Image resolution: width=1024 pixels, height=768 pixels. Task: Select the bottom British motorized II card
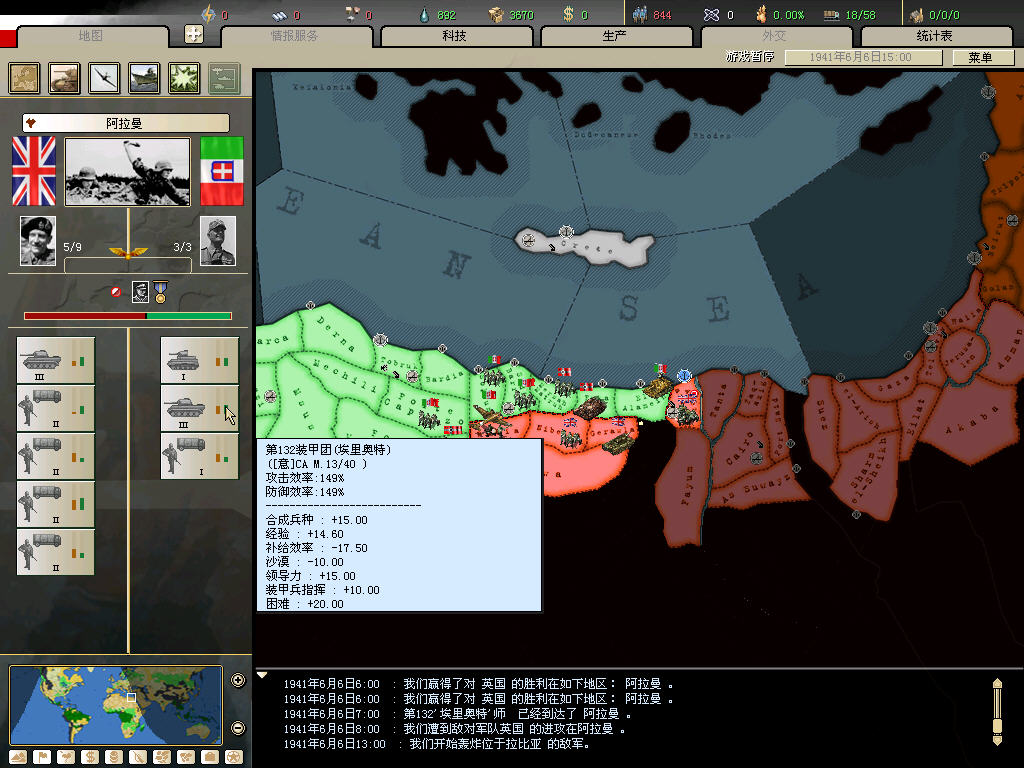(x=56, y=552)
